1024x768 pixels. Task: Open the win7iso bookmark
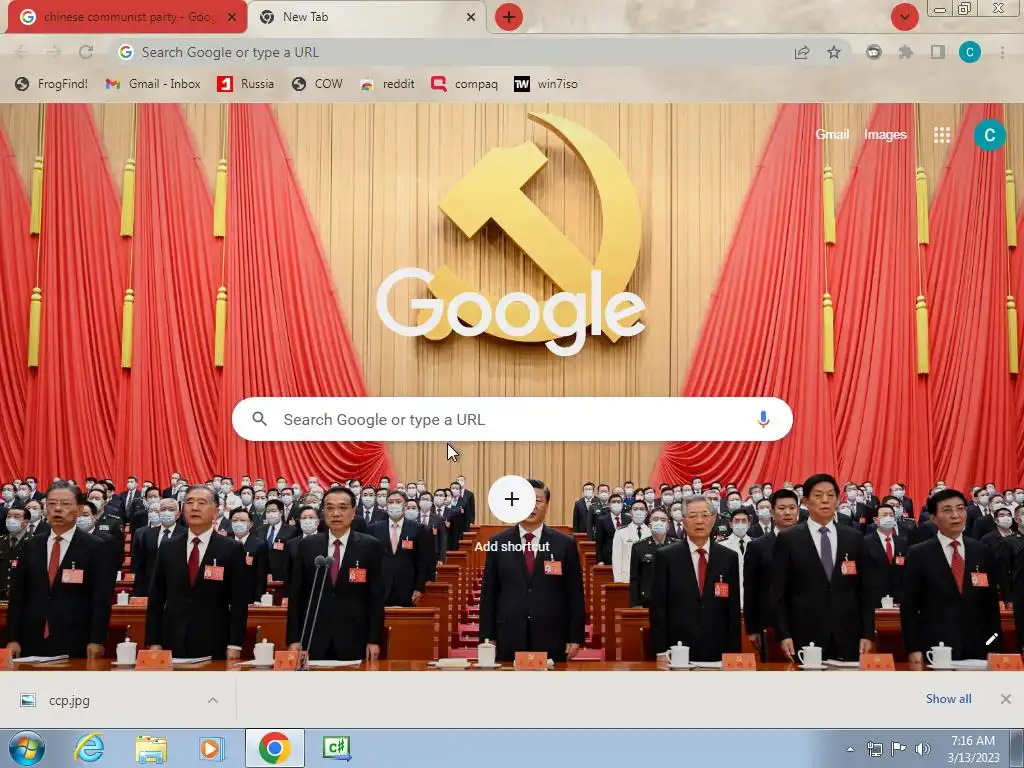(546, 84)
